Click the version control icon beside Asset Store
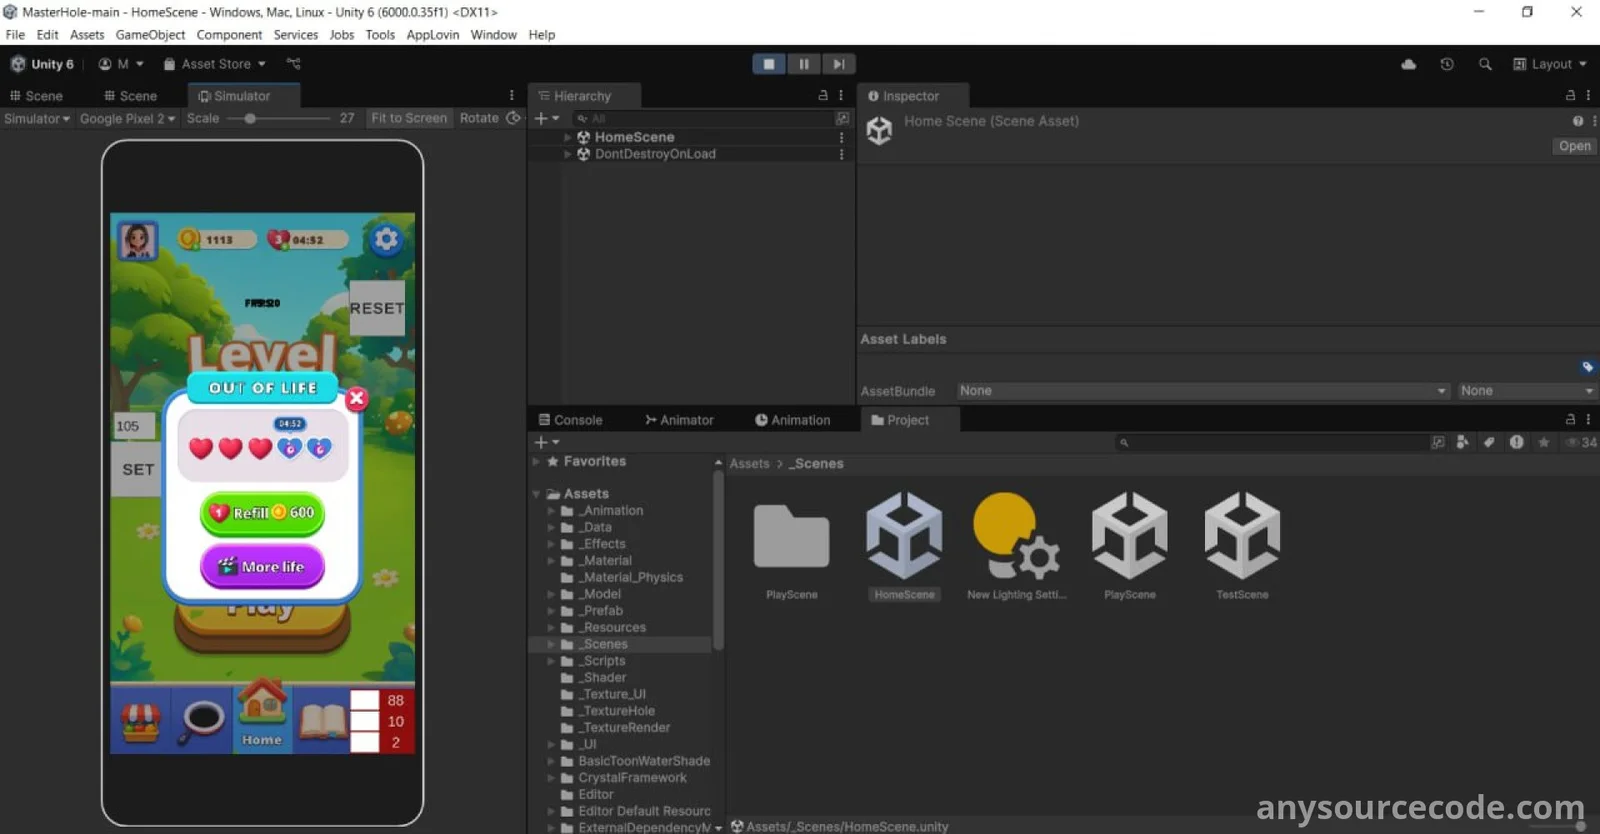 (x=293, y=64)
